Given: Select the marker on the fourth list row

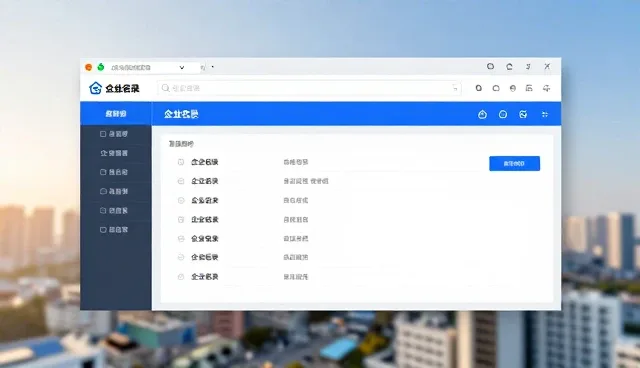Looking at the screenshot, I should click(x=181, y=219).
